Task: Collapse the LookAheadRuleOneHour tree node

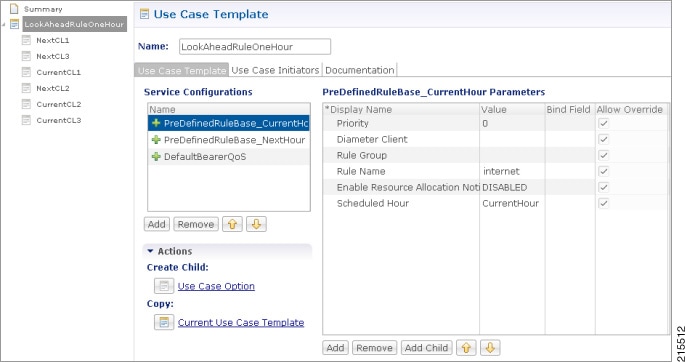Action: [4, 25]
